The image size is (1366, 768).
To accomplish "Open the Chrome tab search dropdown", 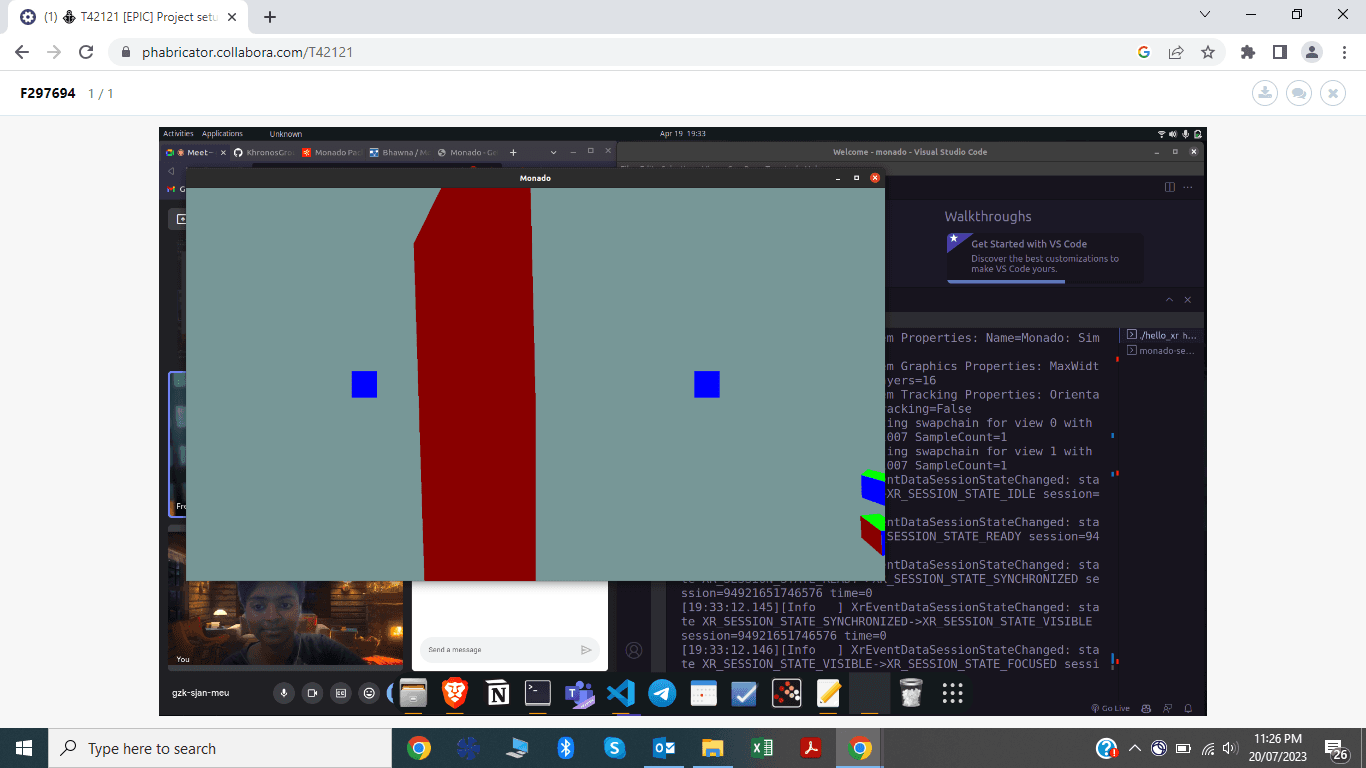I will [1205, 14].
